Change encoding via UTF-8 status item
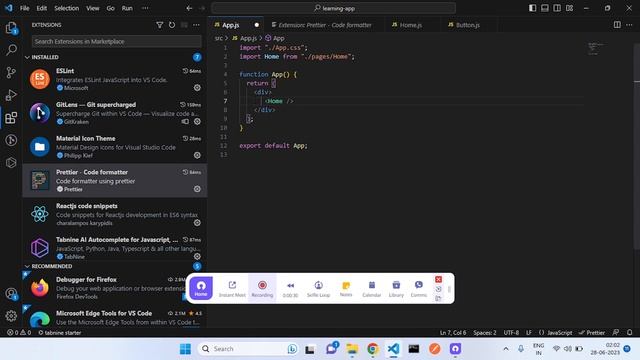 click(x=511, y=333)
